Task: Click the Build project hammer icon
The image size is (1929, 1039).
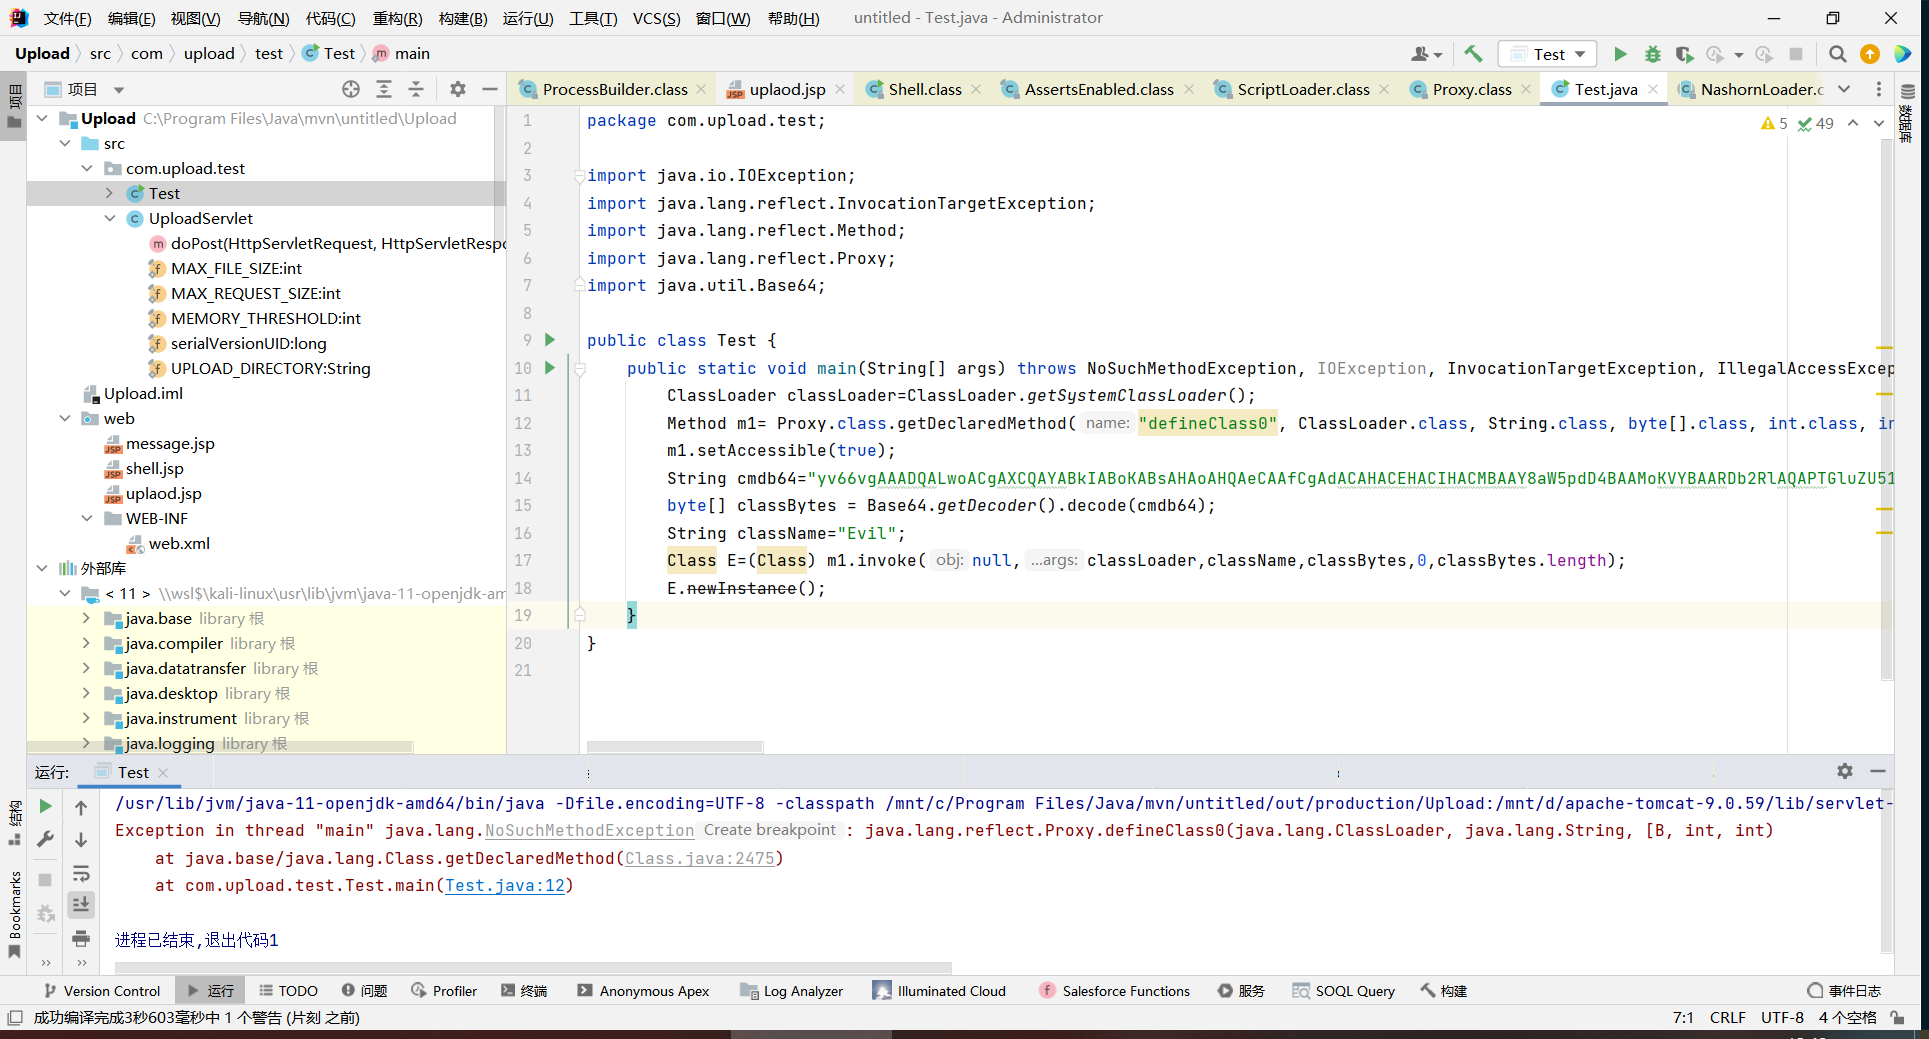Action: coord(1473,54)
